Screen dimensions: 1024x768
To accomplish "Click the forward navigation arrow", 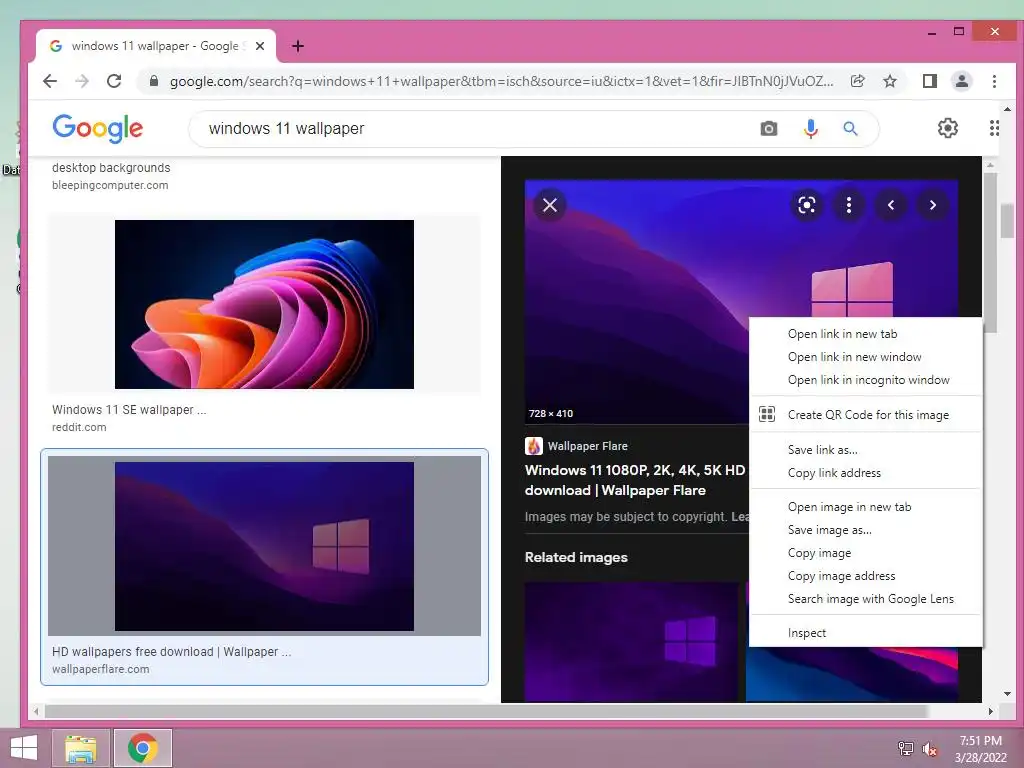I will click(x=82, y=81).
